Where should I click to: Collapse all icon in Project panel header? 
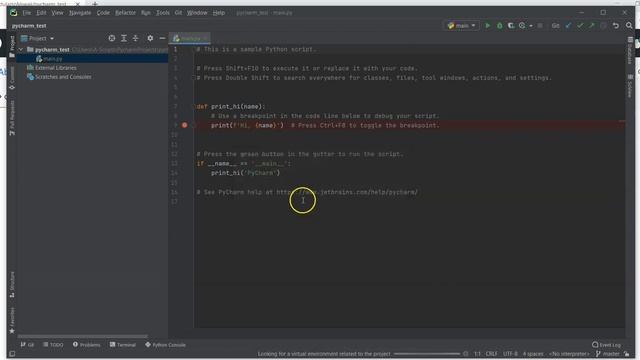(x=136, y=38)
